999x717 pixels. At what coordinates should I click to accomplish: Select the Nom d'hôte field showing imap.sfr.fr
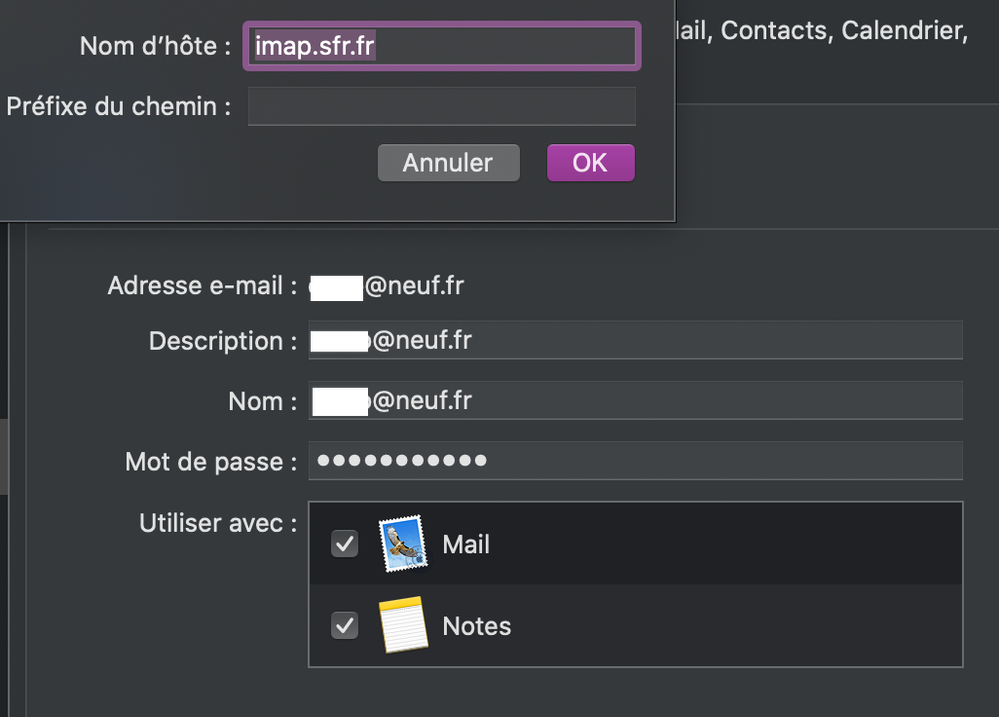[x=441, y=45]
